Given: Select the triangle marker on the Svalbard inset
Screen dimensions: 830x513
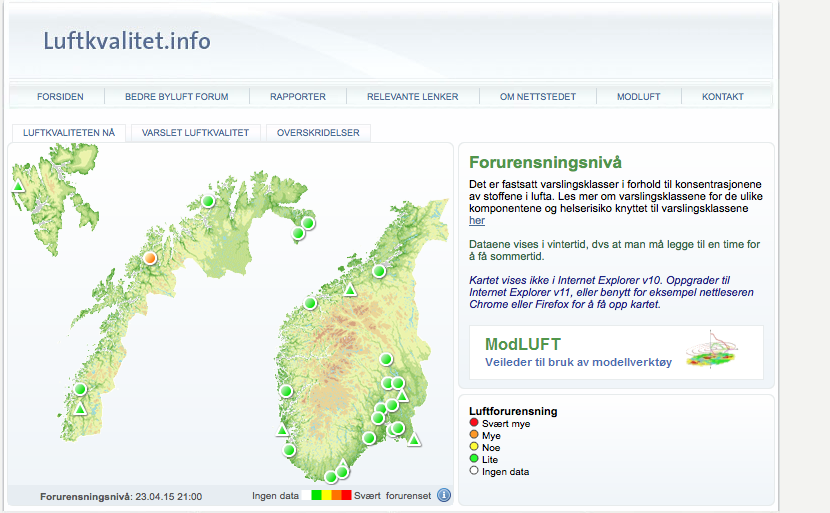Looking at the screenshot, I should click(x=18, y=187).
